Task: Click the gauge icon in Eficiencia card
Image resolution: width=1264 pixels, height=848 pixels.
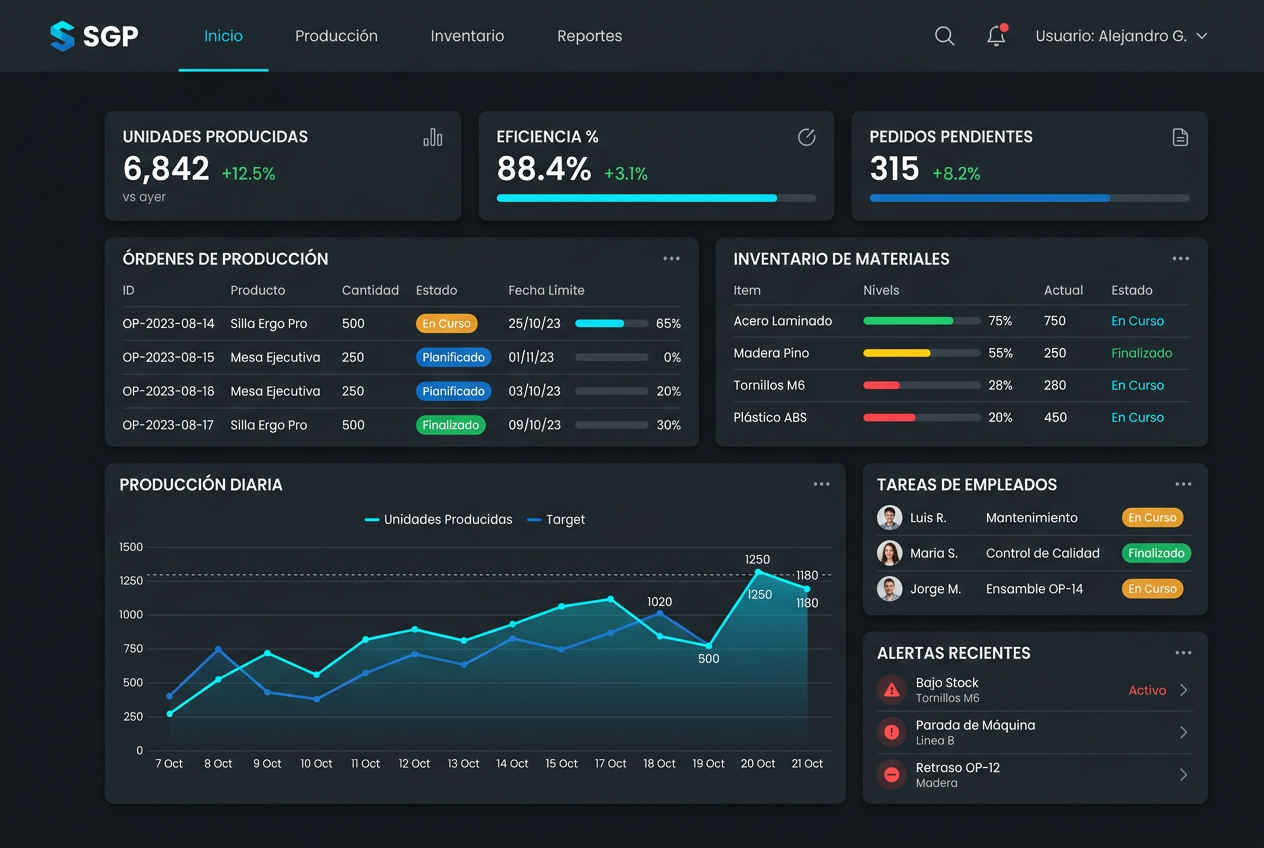Action: (x=806, y=138)
